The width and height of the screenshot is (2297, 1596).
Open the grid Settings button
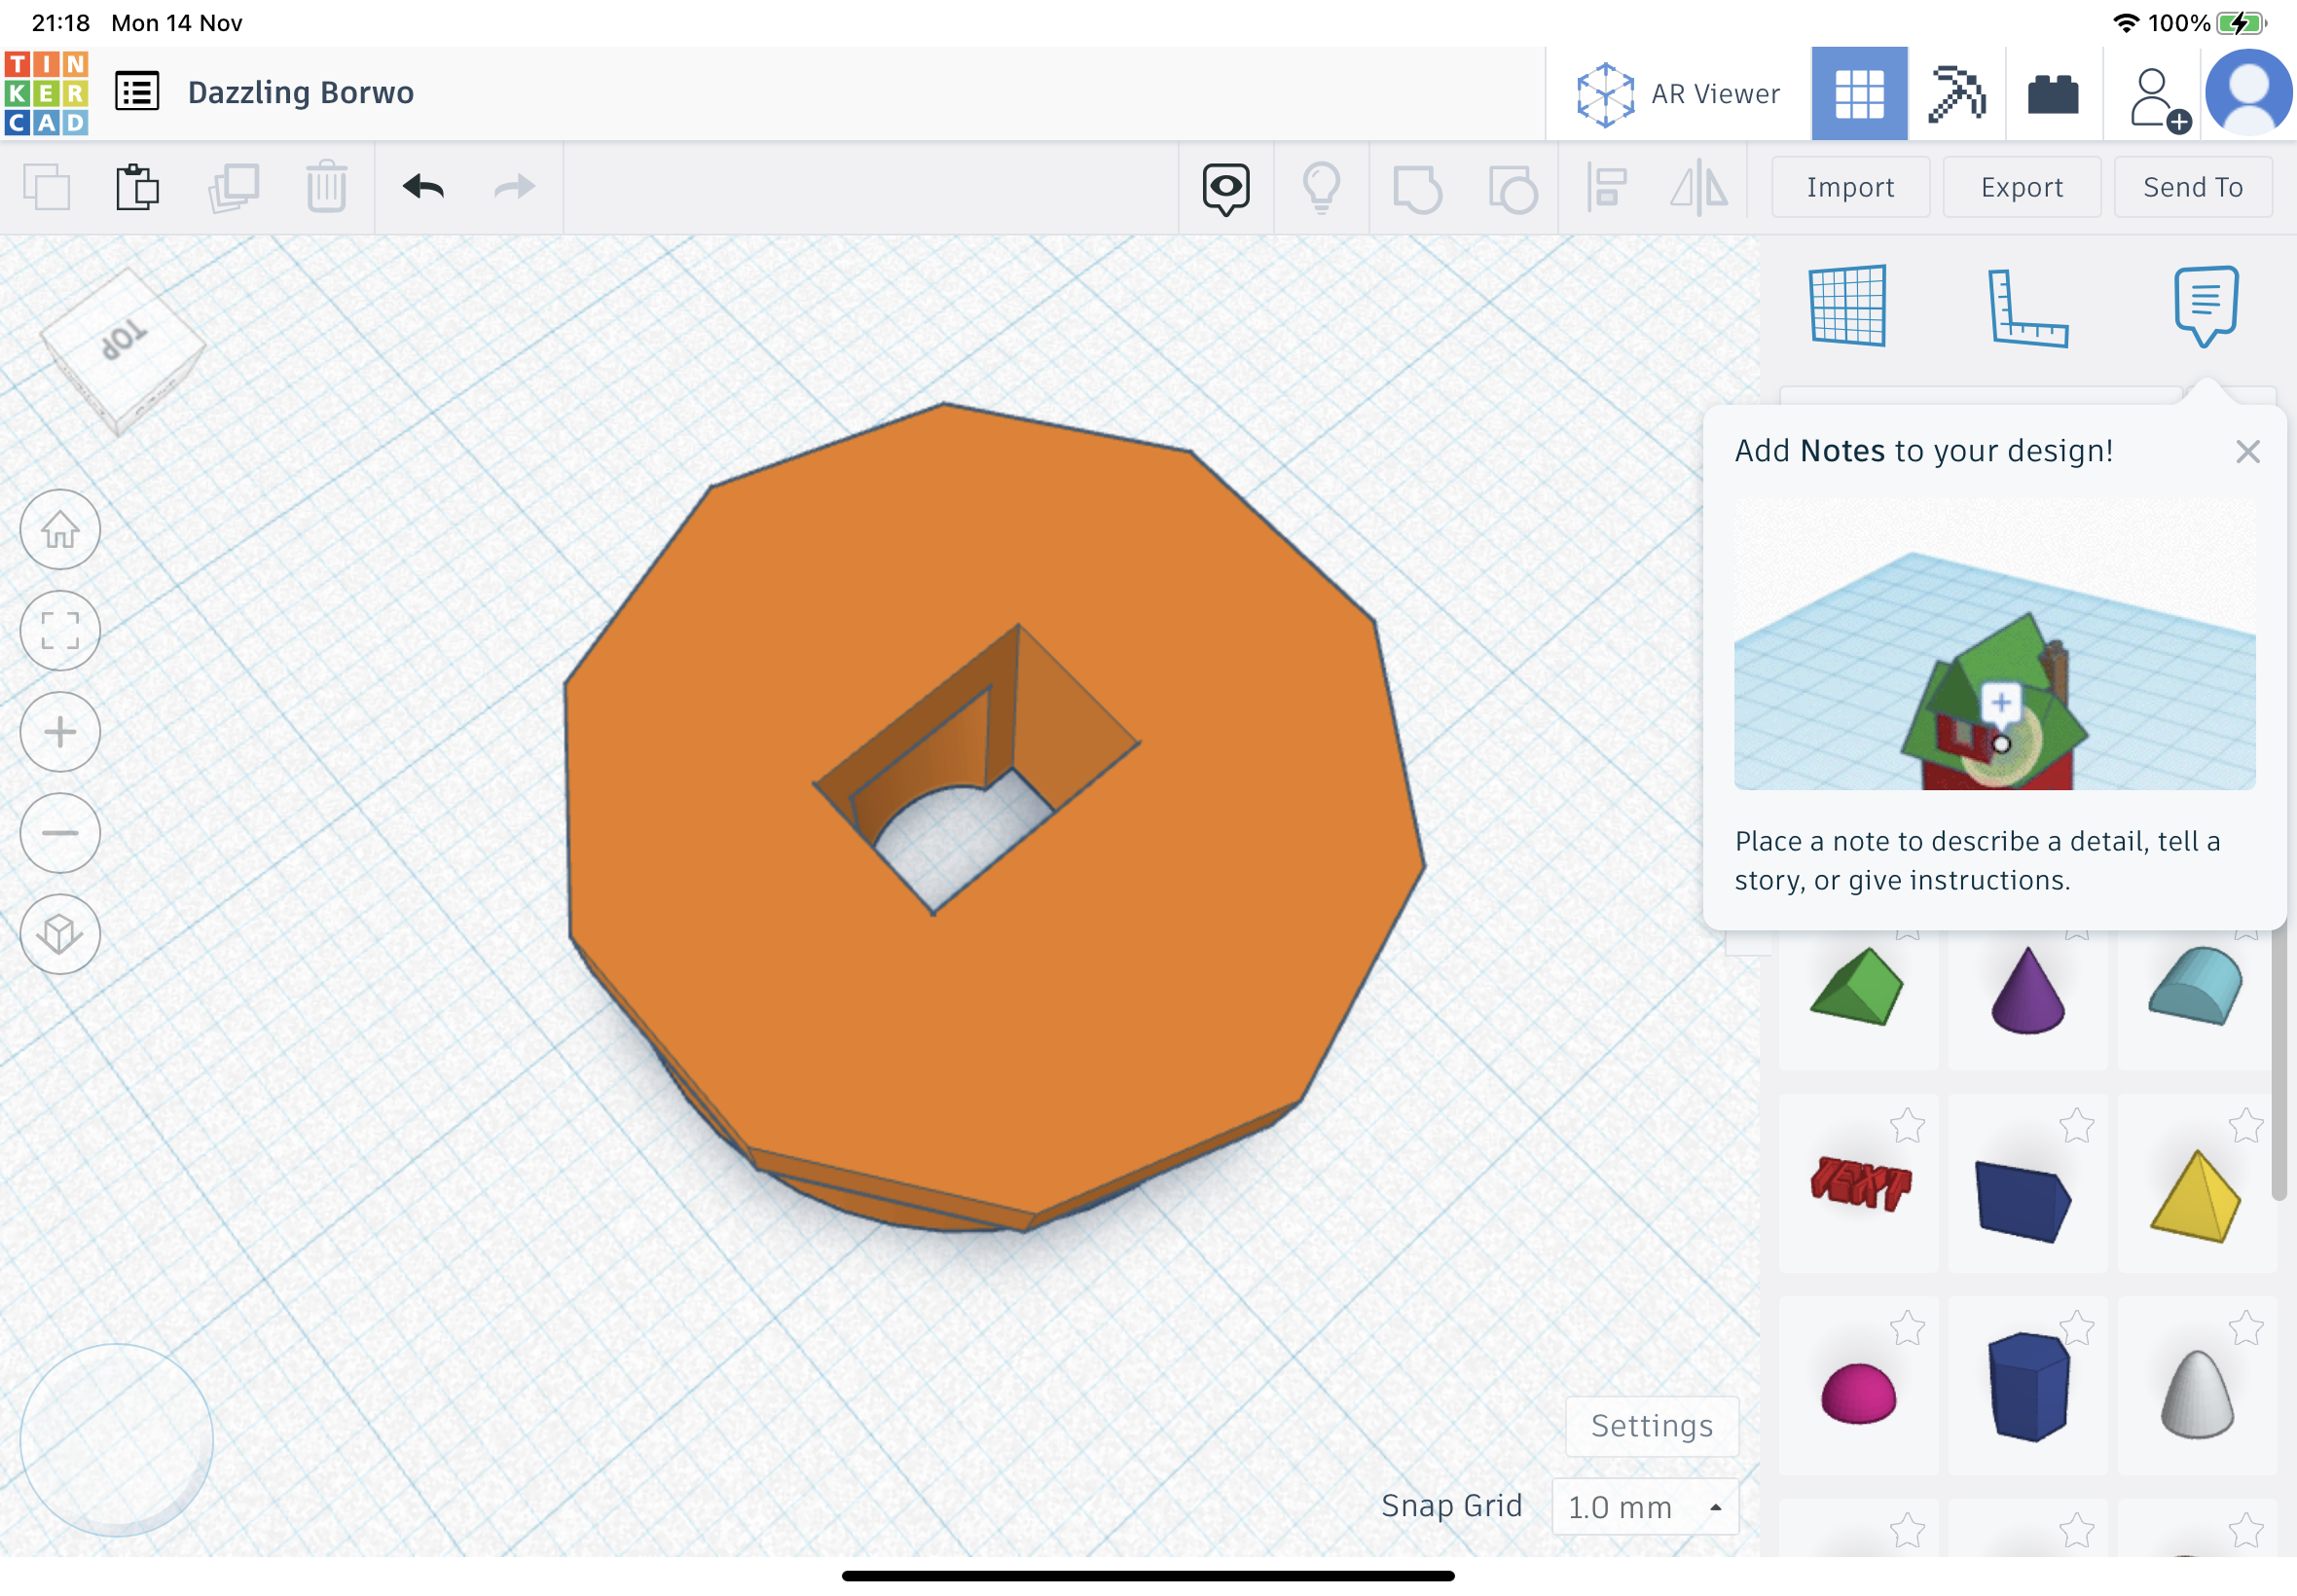click(x=1651, y=1425)
